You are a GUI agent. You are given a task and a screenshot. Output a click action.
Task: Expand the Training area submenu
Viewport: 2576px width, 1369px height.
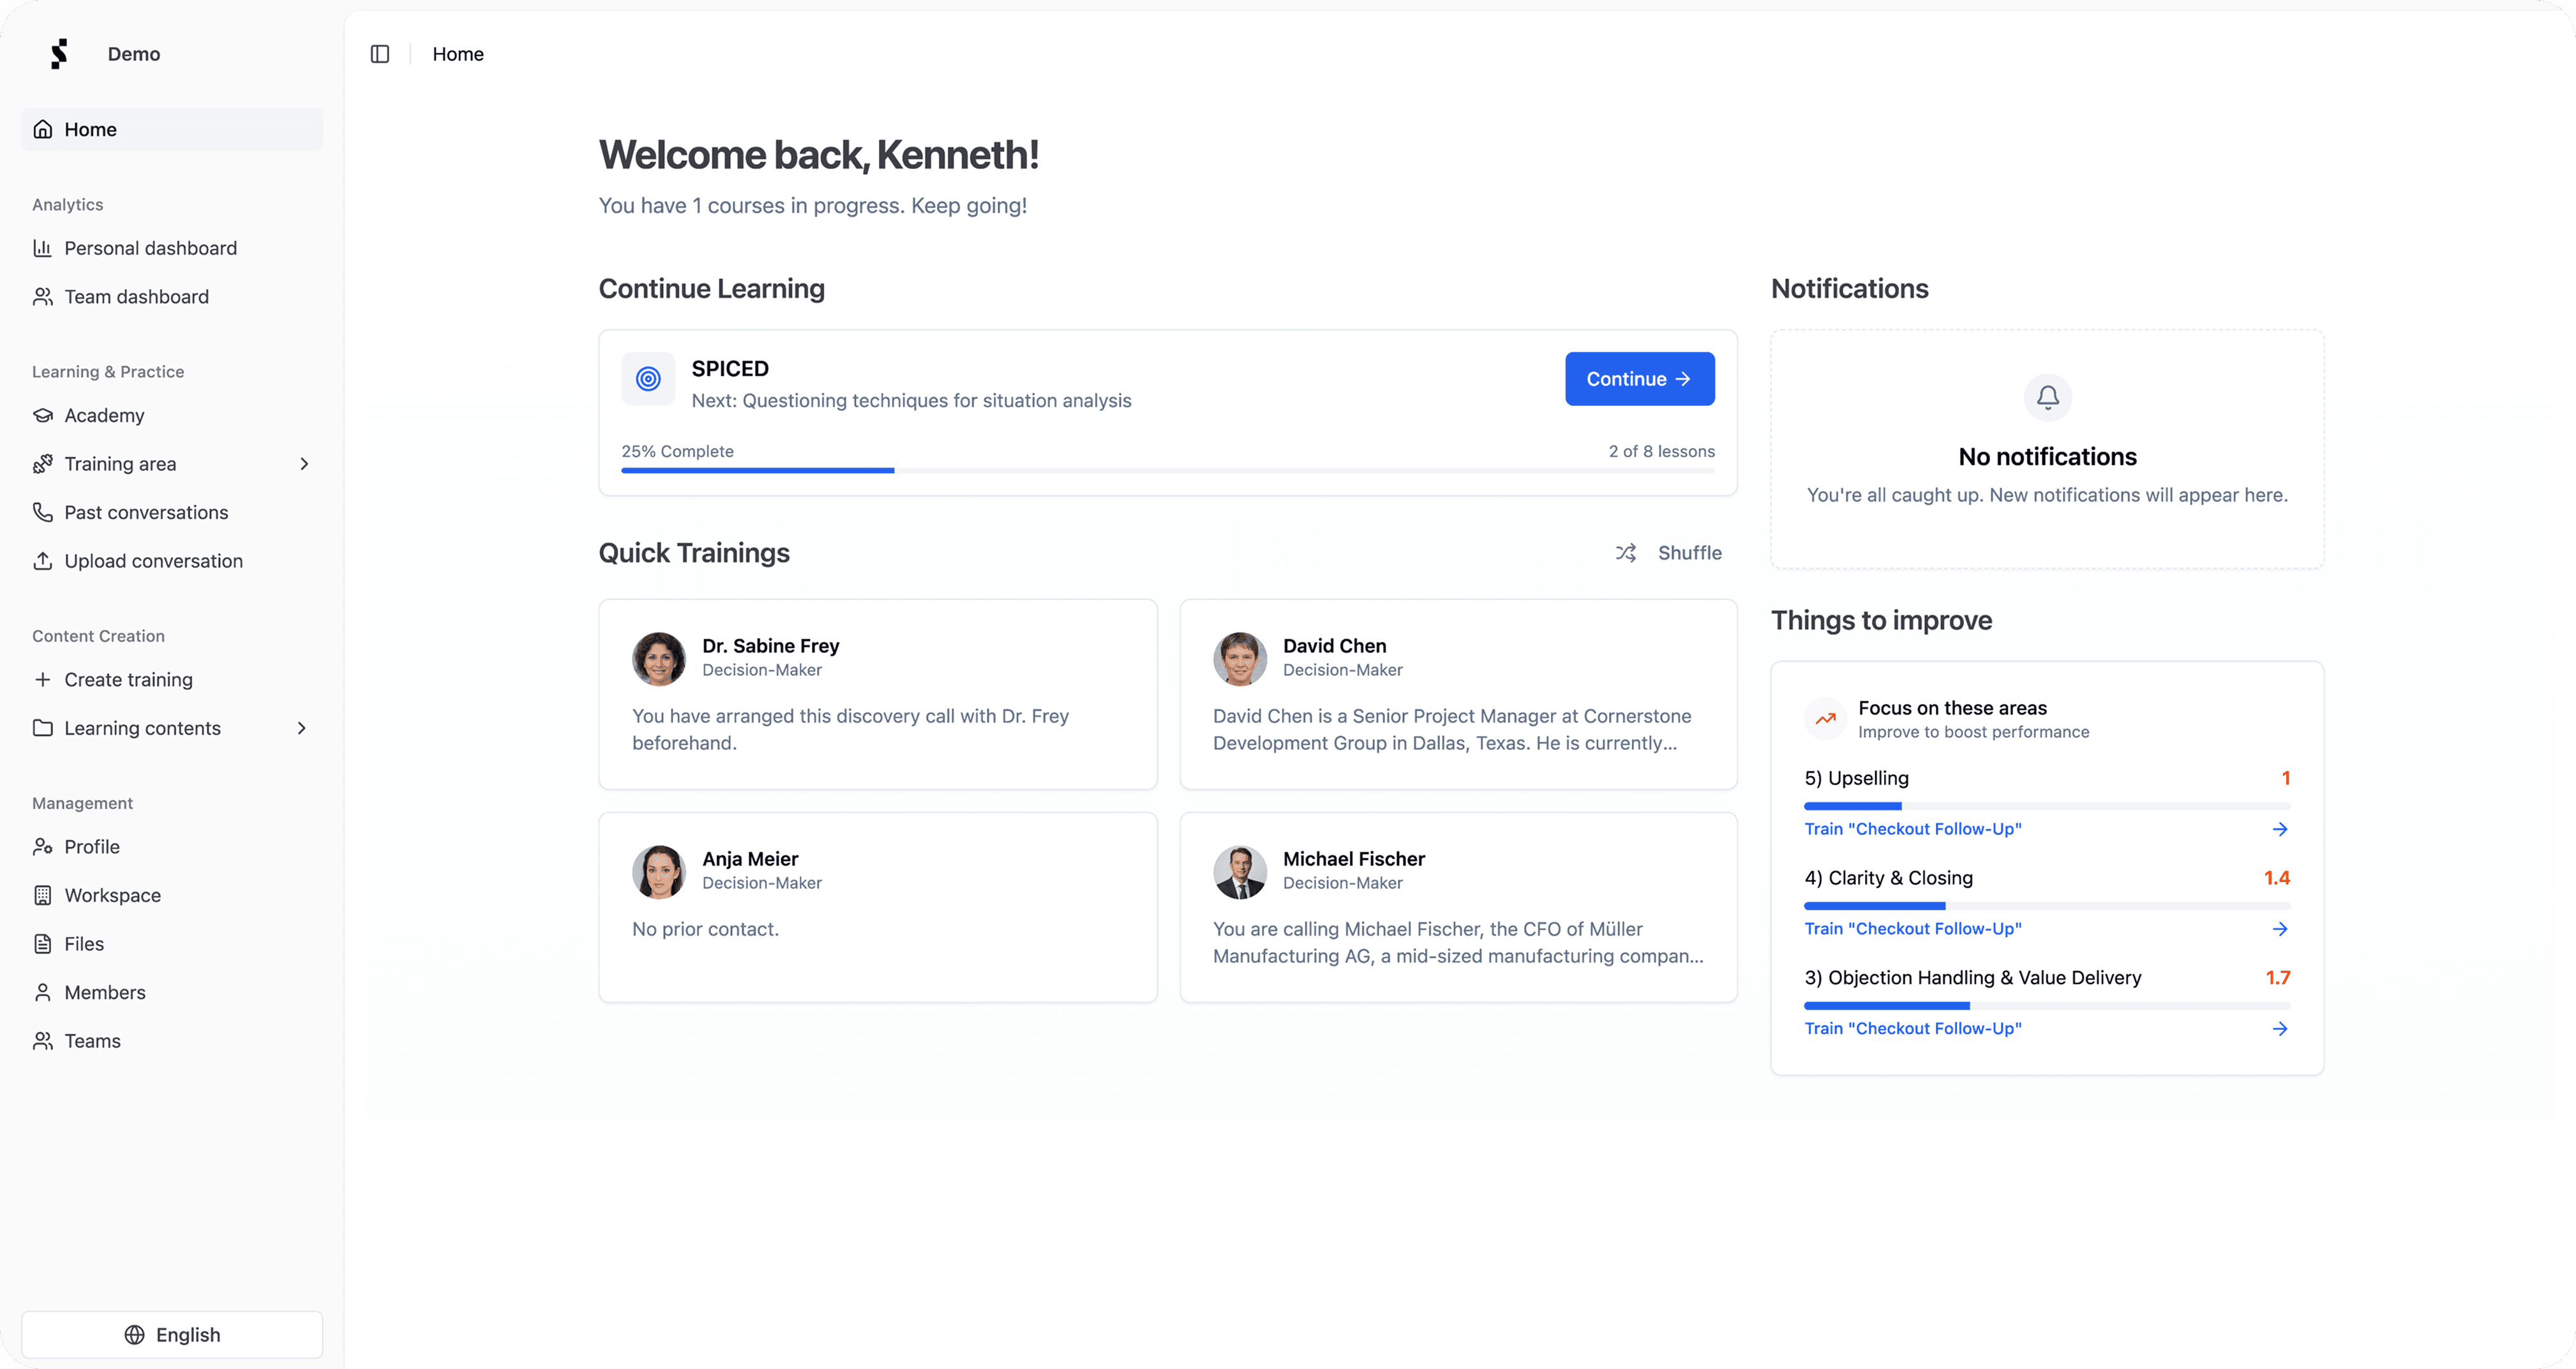click(x=304, y=464)
